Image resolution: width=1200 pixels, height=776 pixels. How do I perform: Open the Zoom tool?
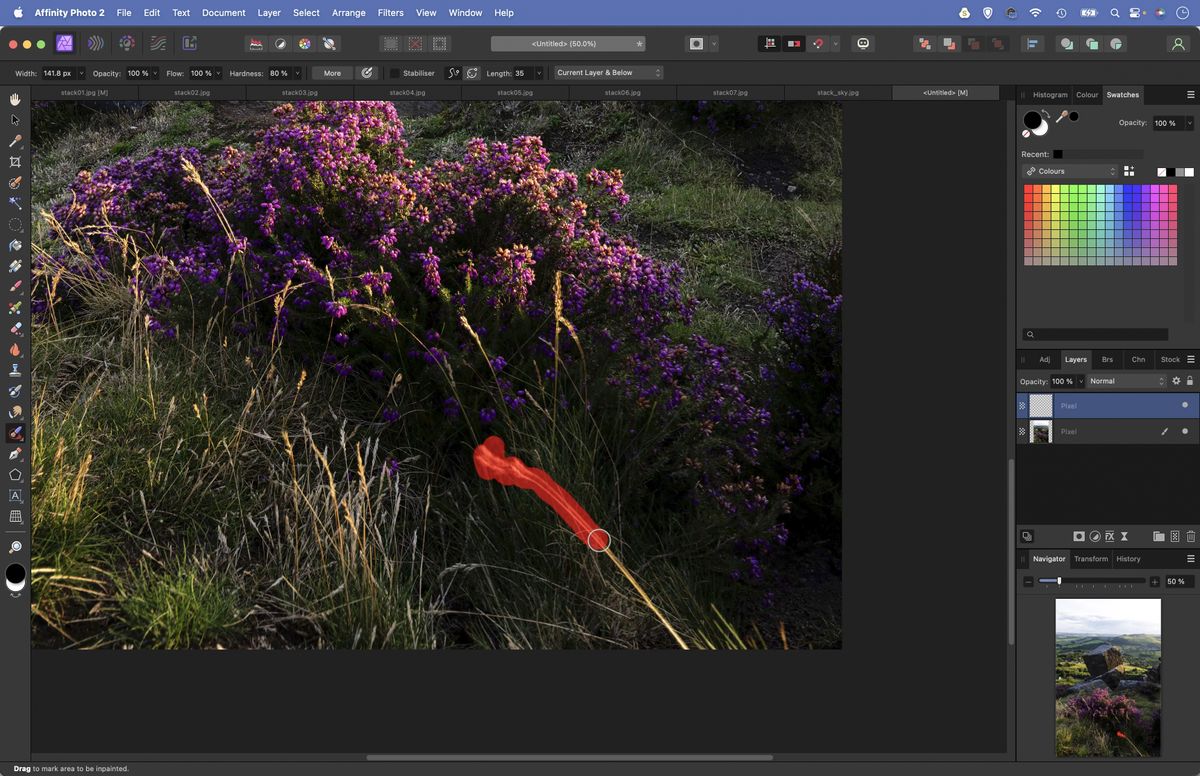point(16,546)
